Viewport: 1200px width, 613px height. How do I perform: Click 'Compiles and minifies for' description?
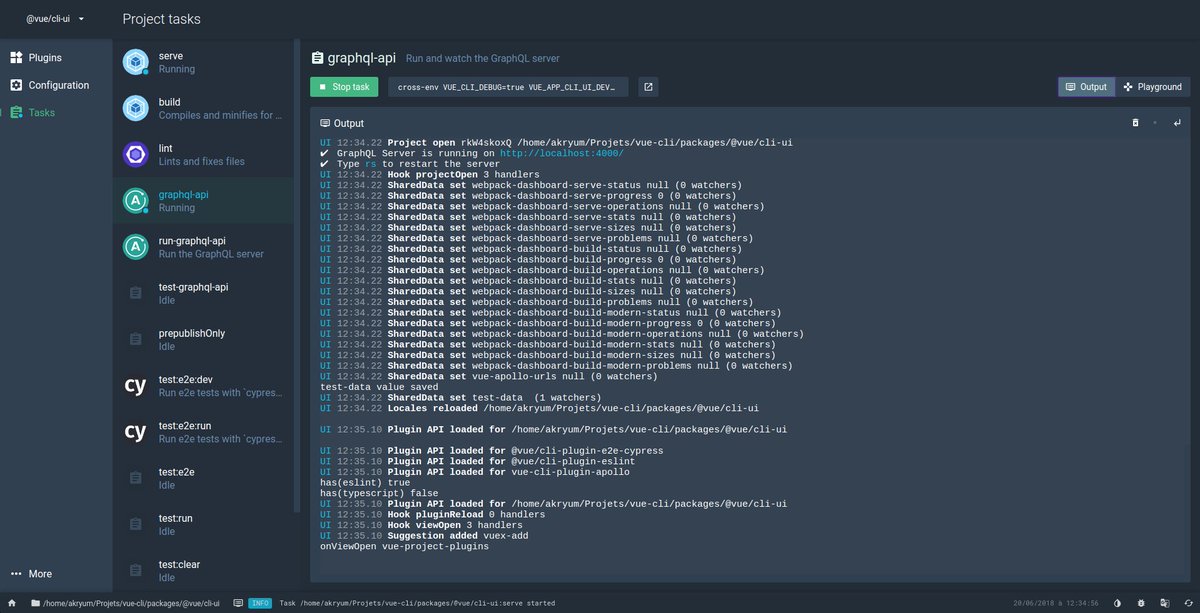click(220, 115)
